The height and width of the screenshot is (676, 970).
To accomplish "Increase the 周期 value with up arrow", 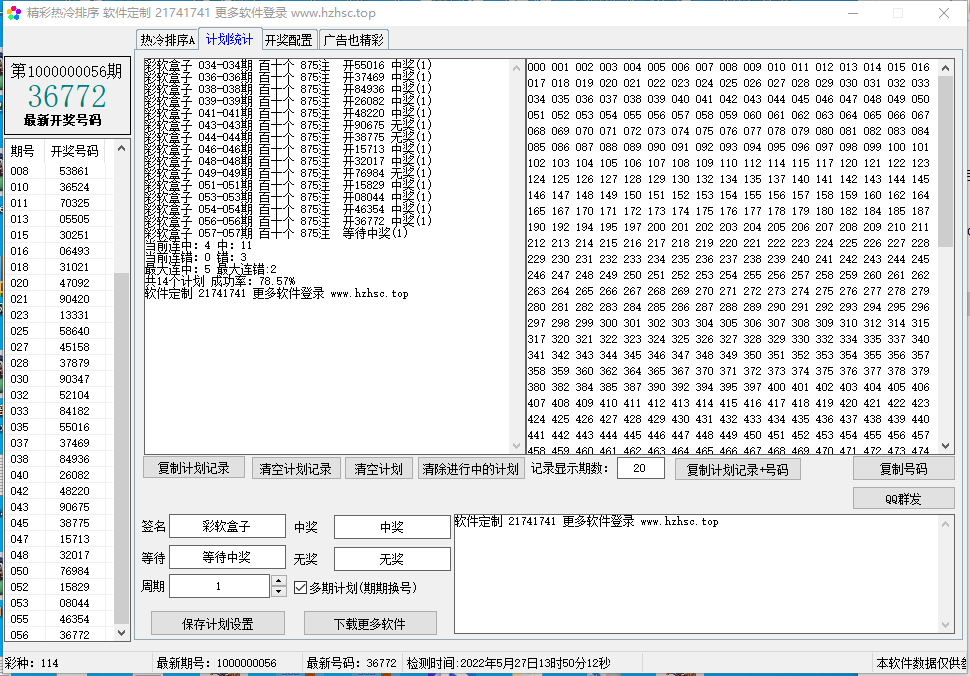I will (278, 581).
